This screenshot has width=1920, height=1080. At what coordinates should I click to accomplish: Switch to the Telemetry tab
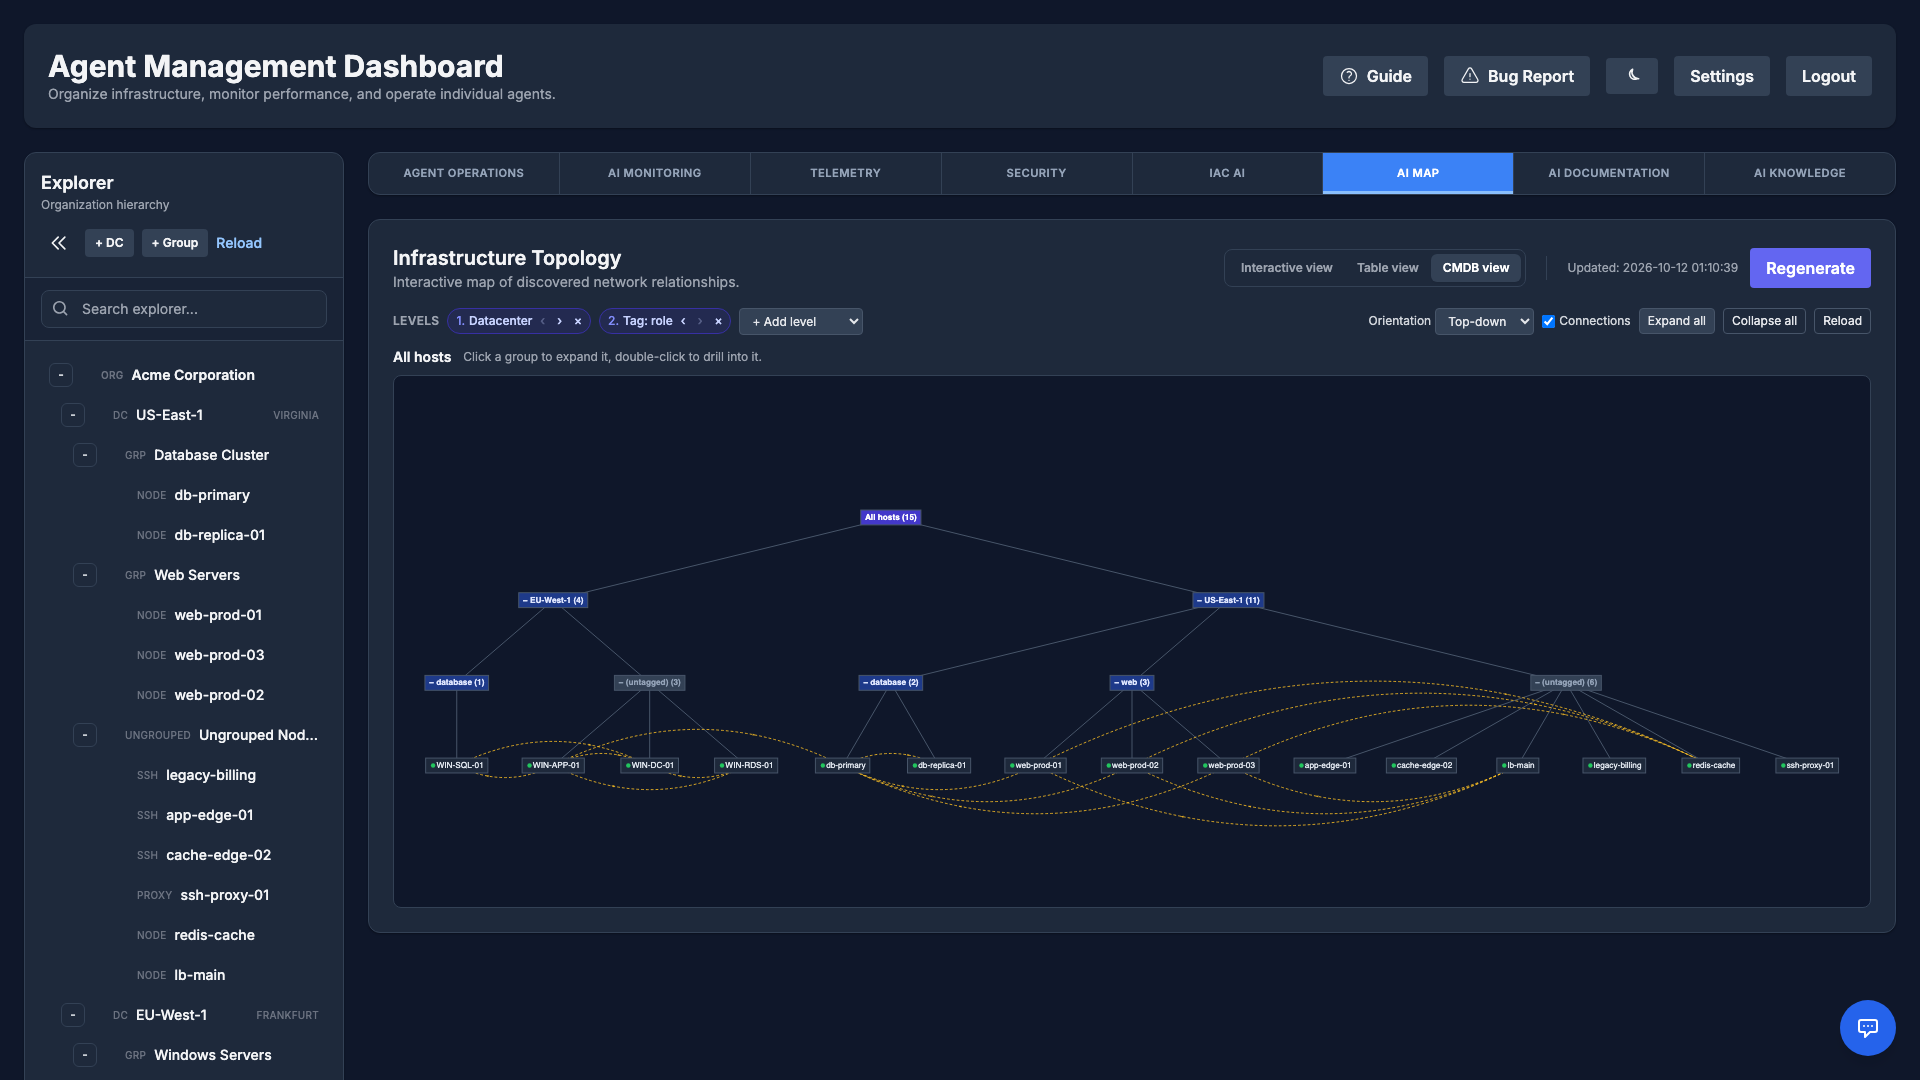pyautogui.click(x=845, y=173)
